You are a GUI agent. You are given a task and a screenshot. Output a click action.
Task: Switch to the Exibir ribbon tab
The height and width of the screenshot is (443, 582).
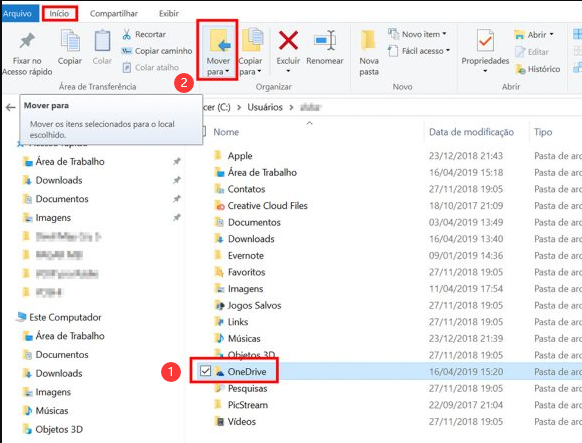(x=169, y=13)
